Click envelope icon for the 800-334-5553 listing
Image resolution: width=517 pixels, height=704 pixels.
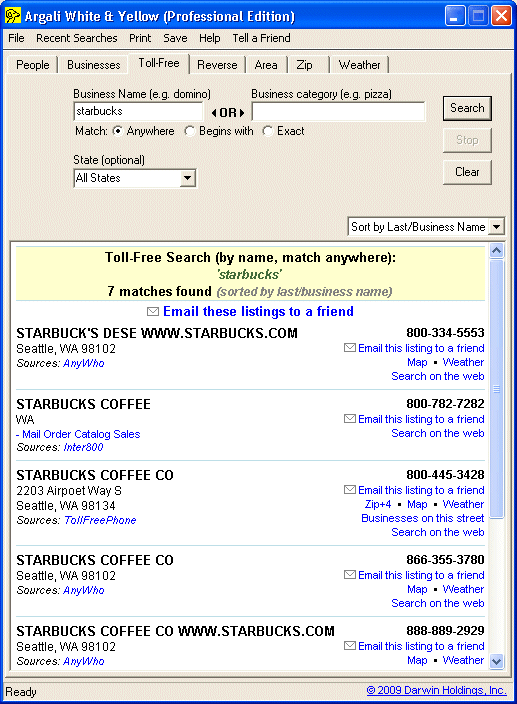[350, 348]
